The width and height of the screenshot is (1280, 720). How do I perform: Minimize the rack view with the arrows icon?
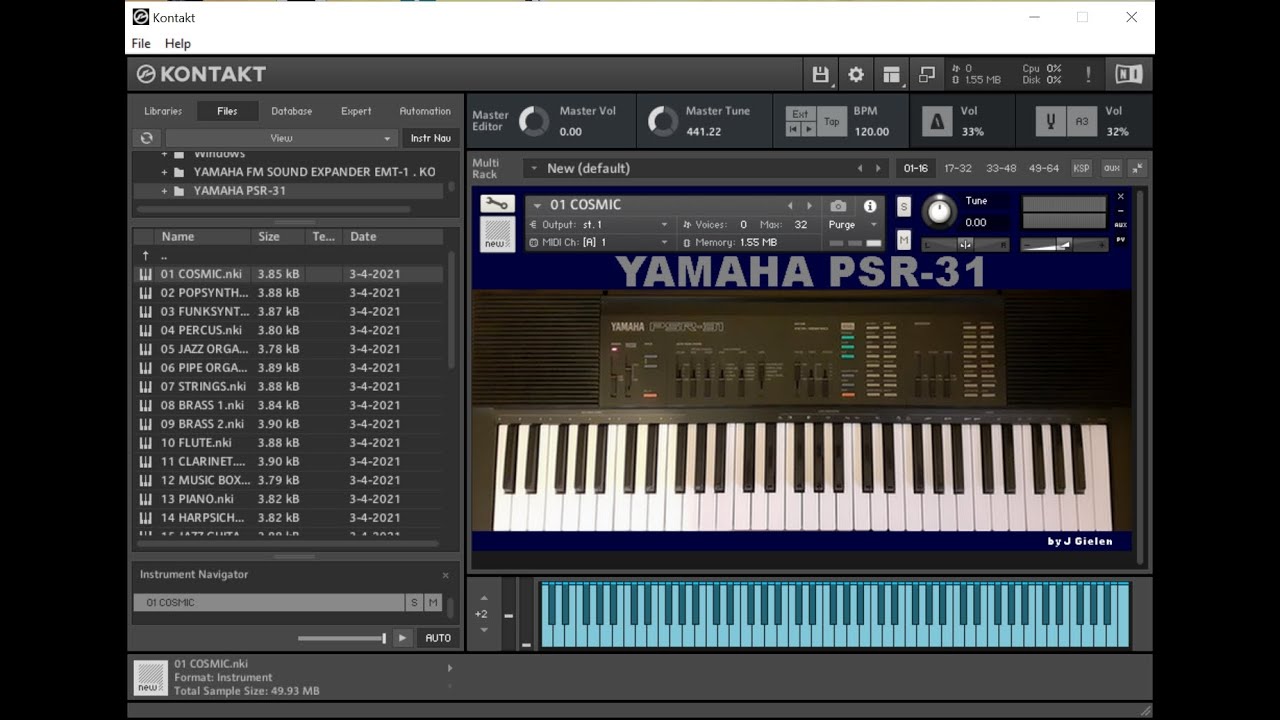coord(1138,168)
